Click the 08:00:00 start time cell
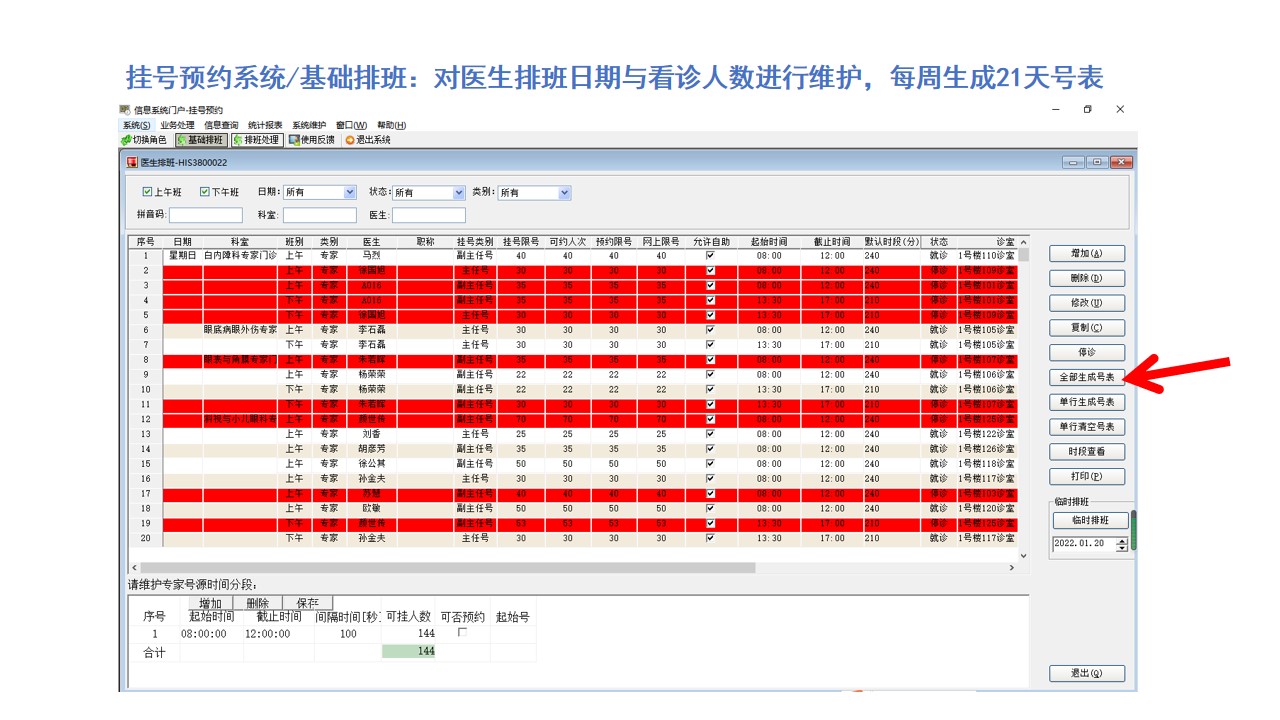Screen dimensions: 1280x720 coord(212,634)
